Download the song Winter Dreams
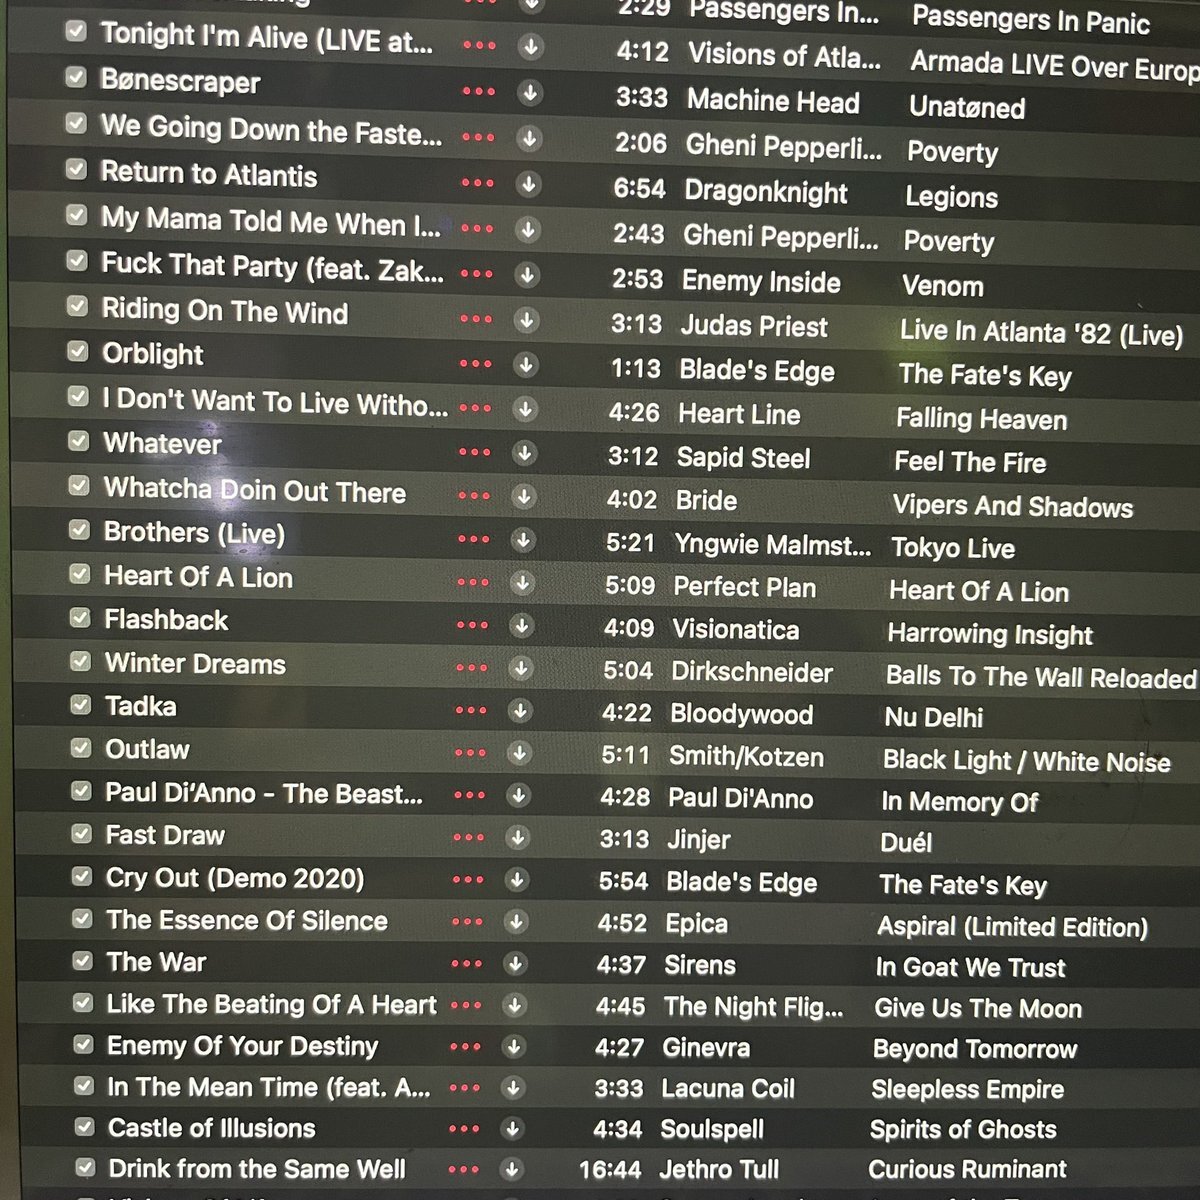This screenshot has height=1200, width=1200. pyautogui.click(x=520, y=668)
